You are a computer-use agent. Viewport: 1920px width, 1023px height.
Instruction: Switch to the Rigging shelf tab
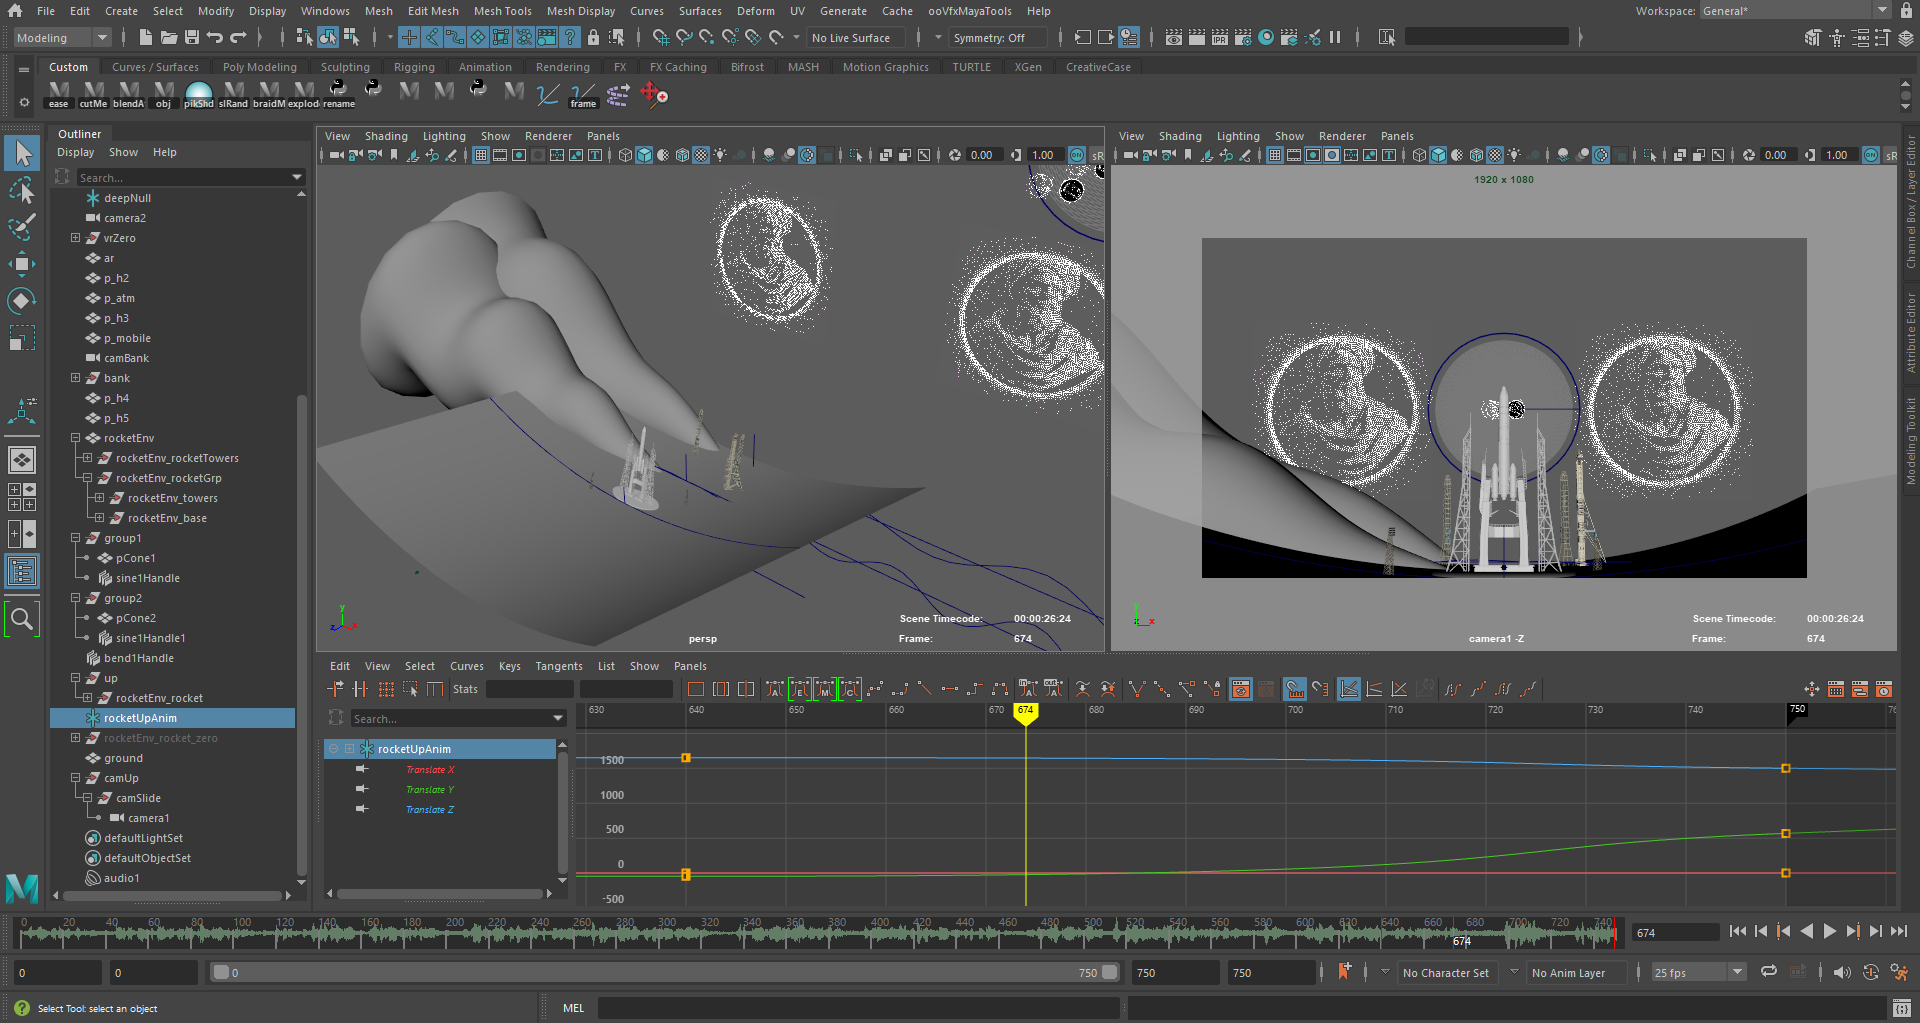tap(414, 67)
